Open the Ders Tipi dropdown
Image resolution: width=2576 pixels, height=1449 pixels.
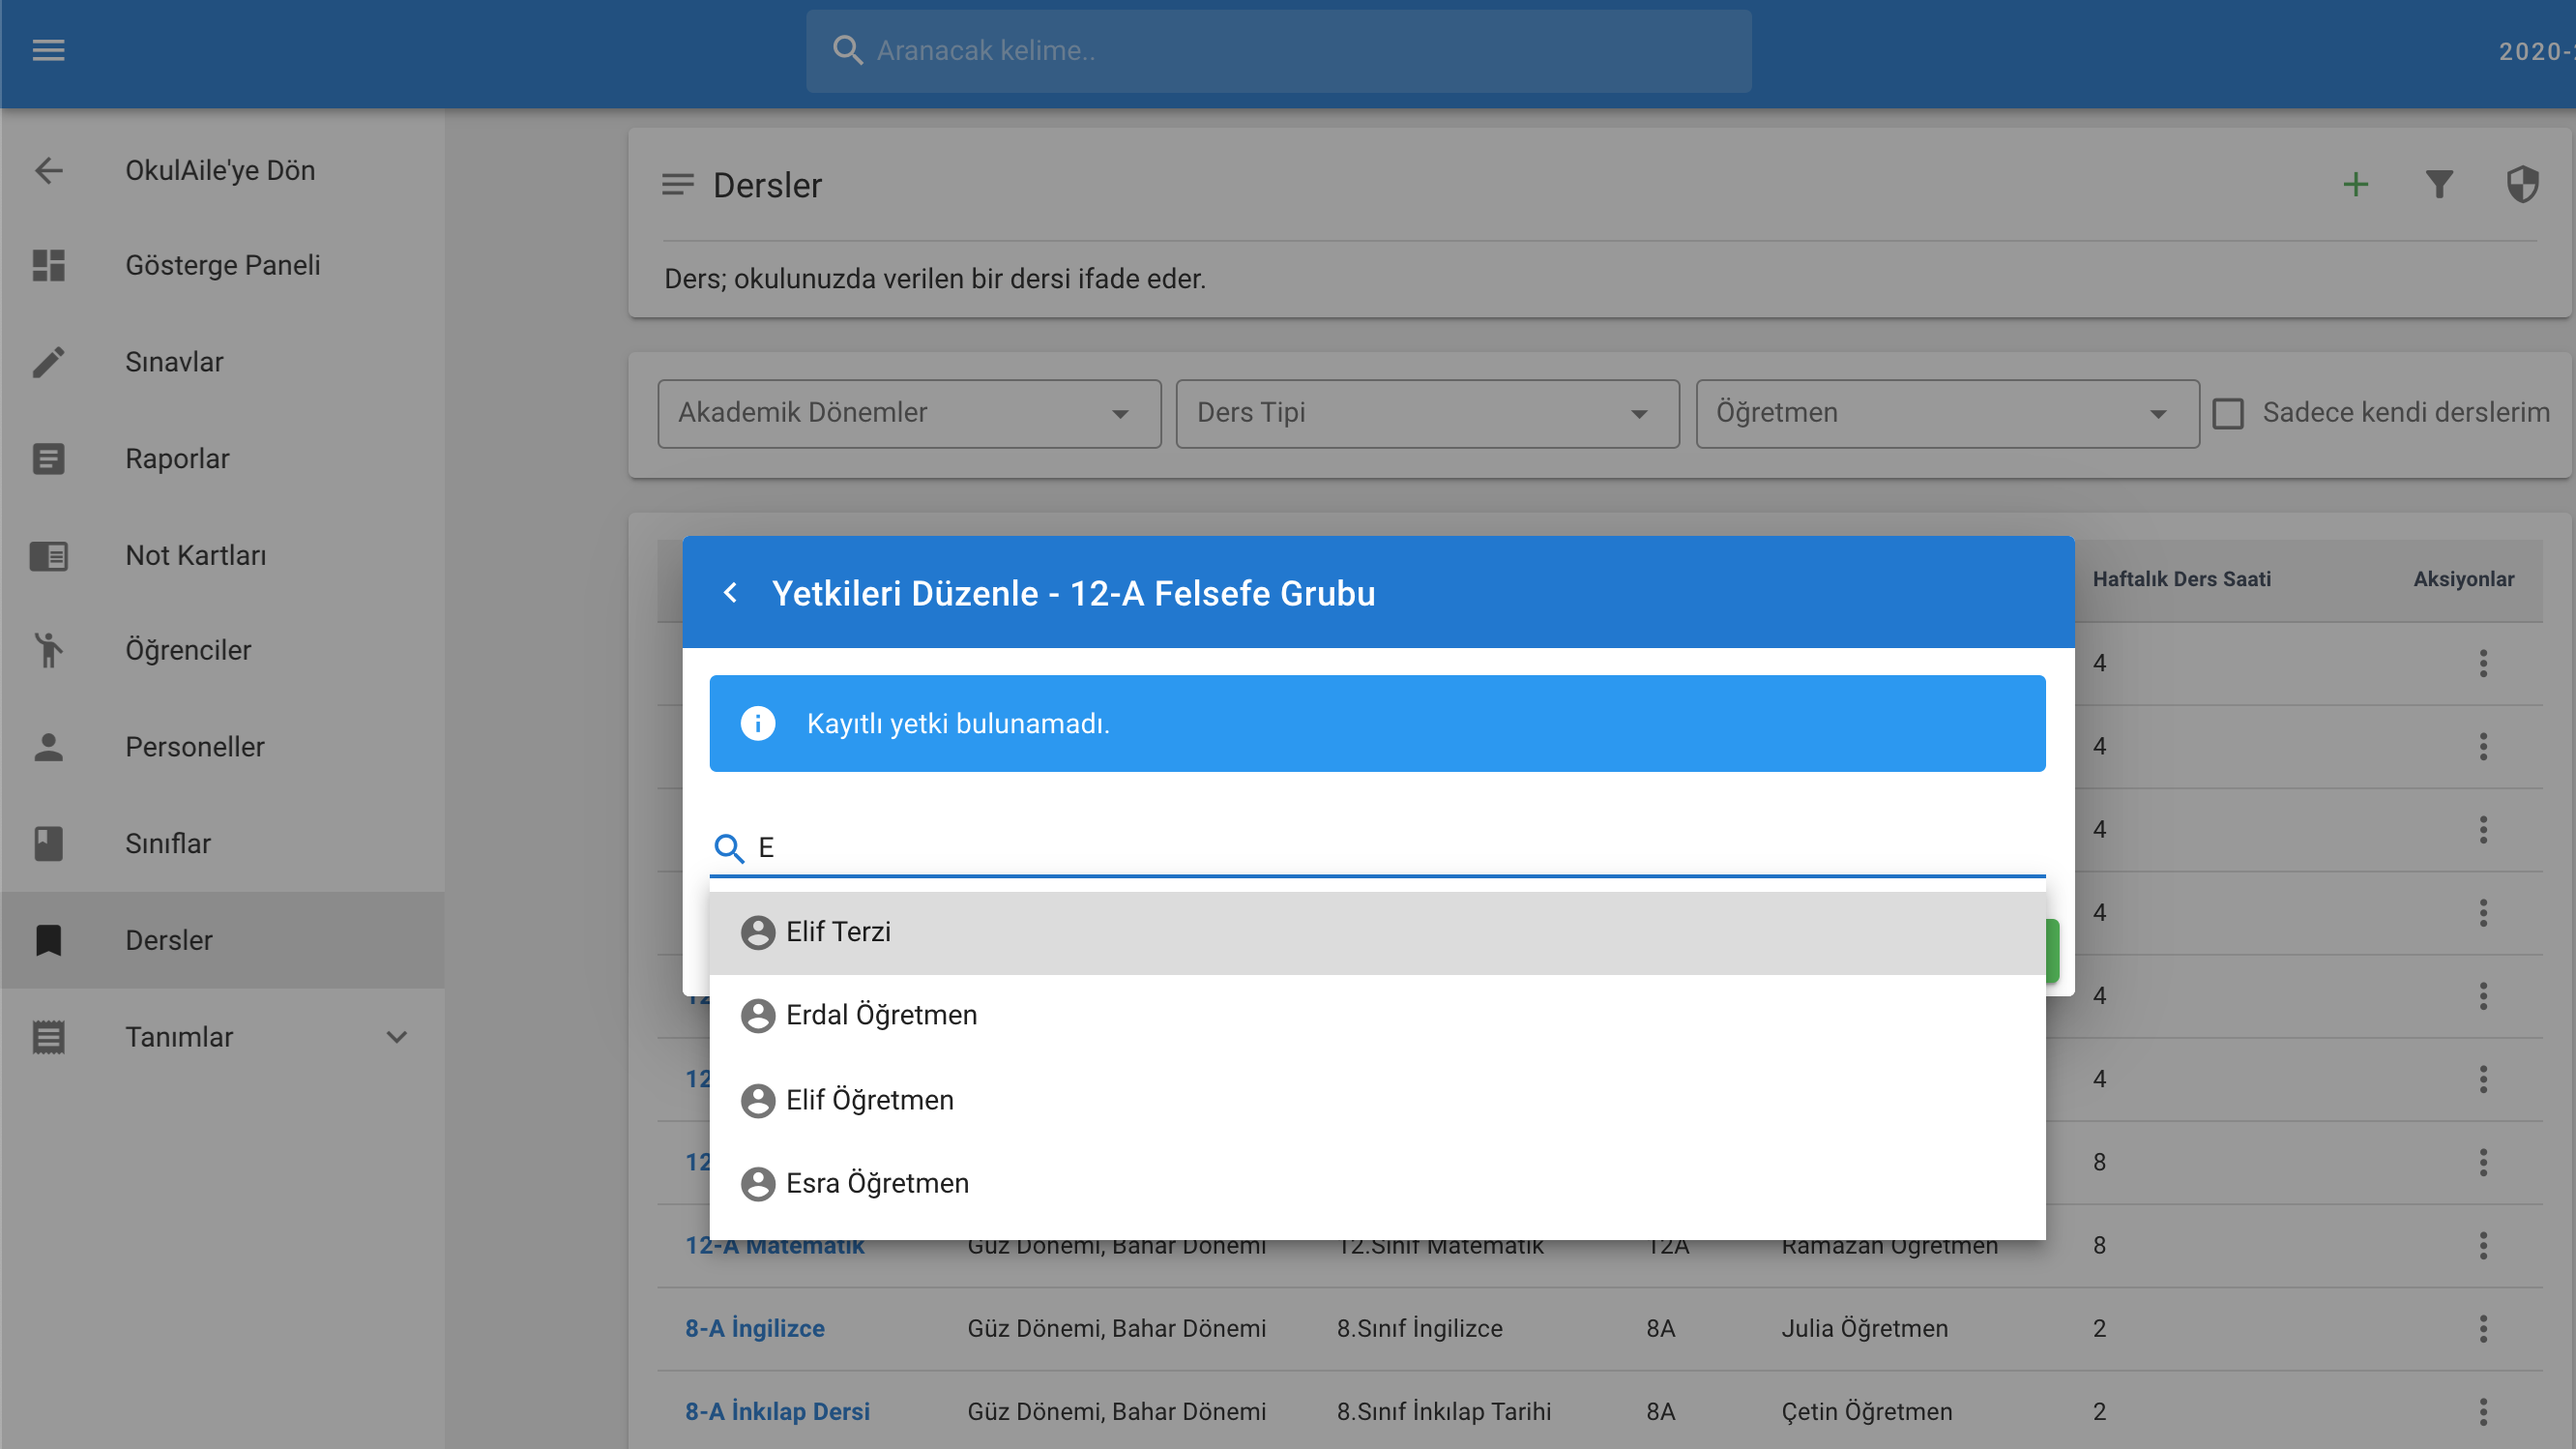[x=1427, y=413]
